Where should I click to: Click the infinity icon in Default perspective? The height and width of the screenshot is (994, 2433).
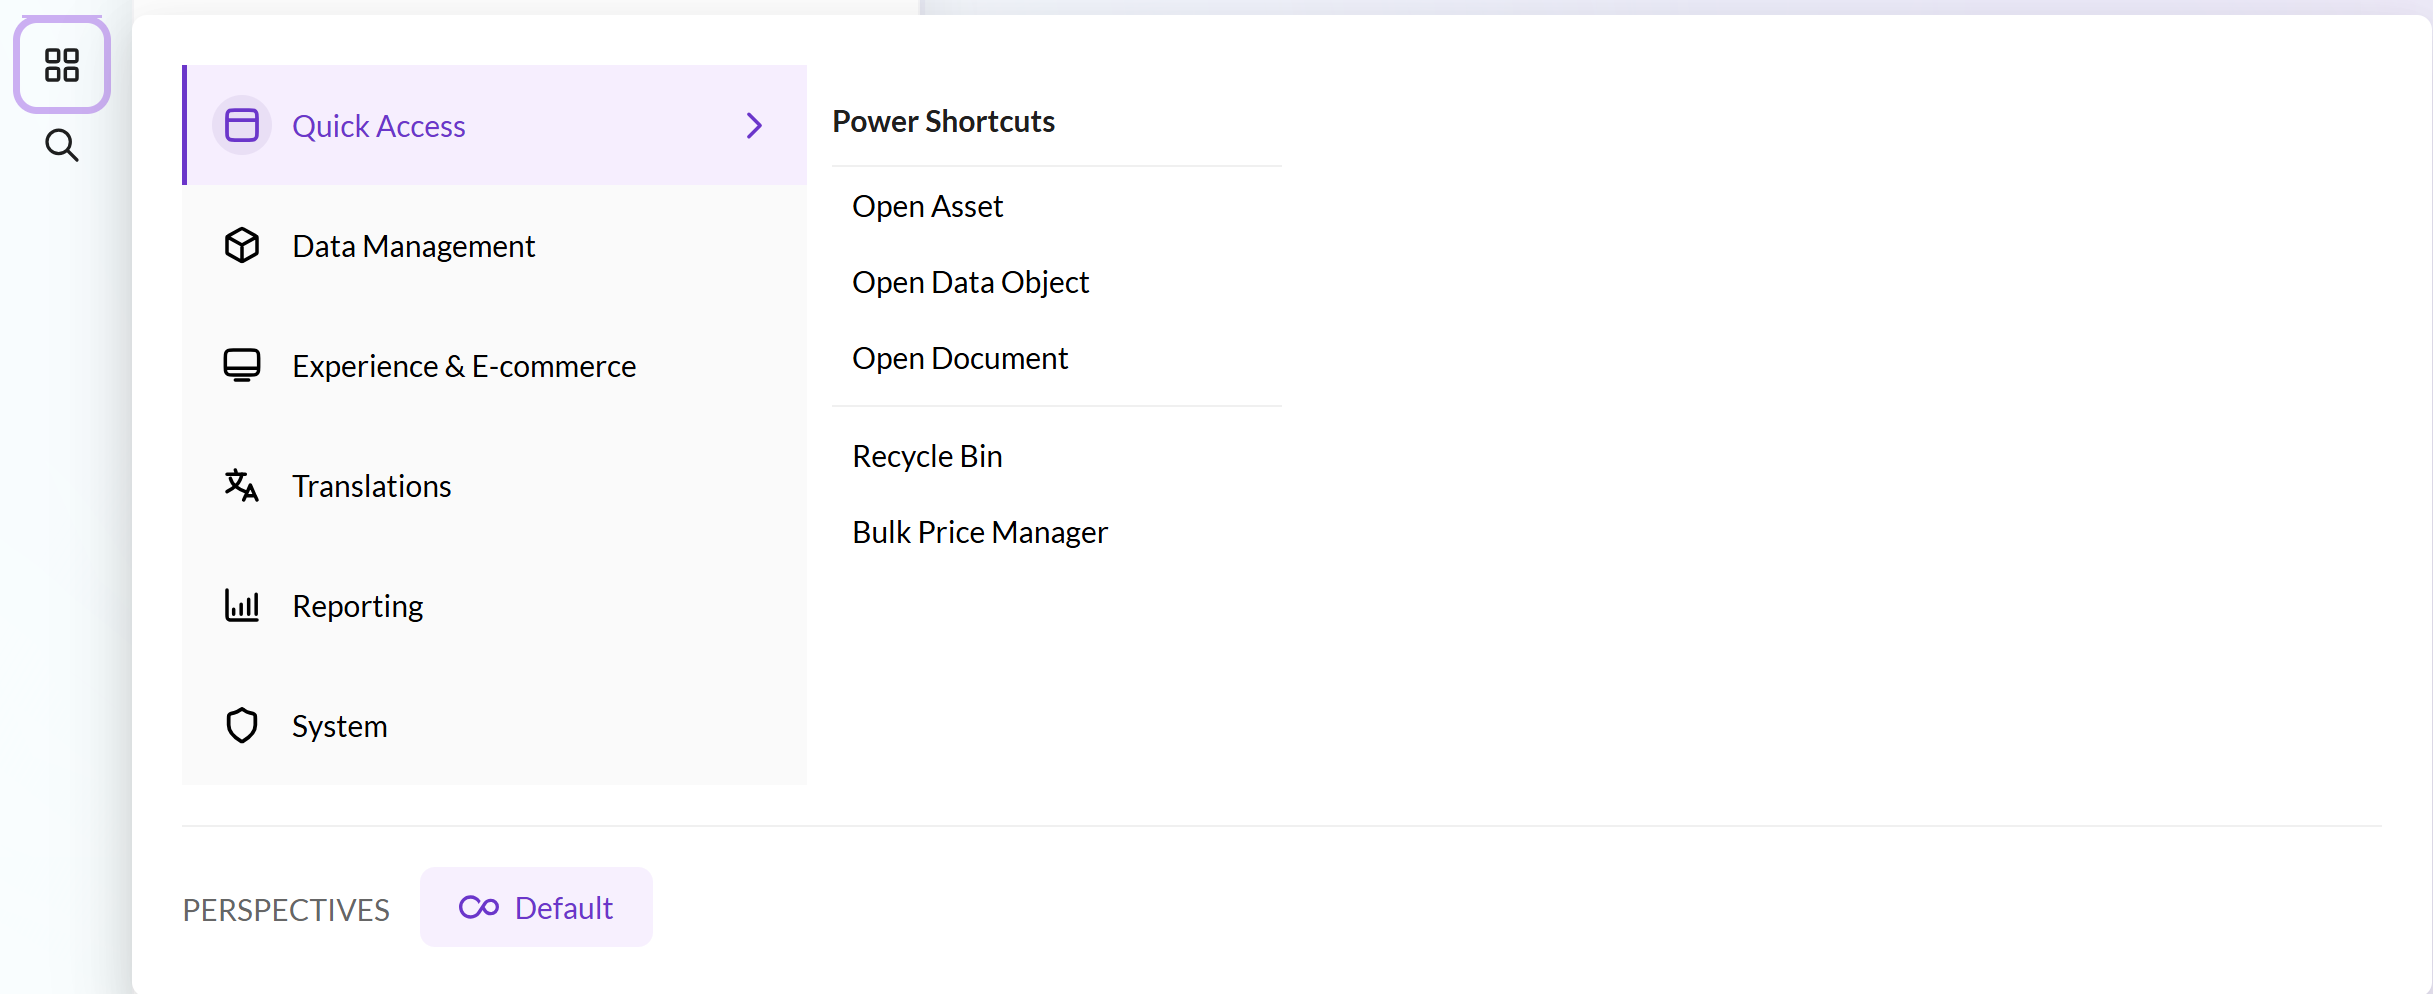tap(479, 908)
